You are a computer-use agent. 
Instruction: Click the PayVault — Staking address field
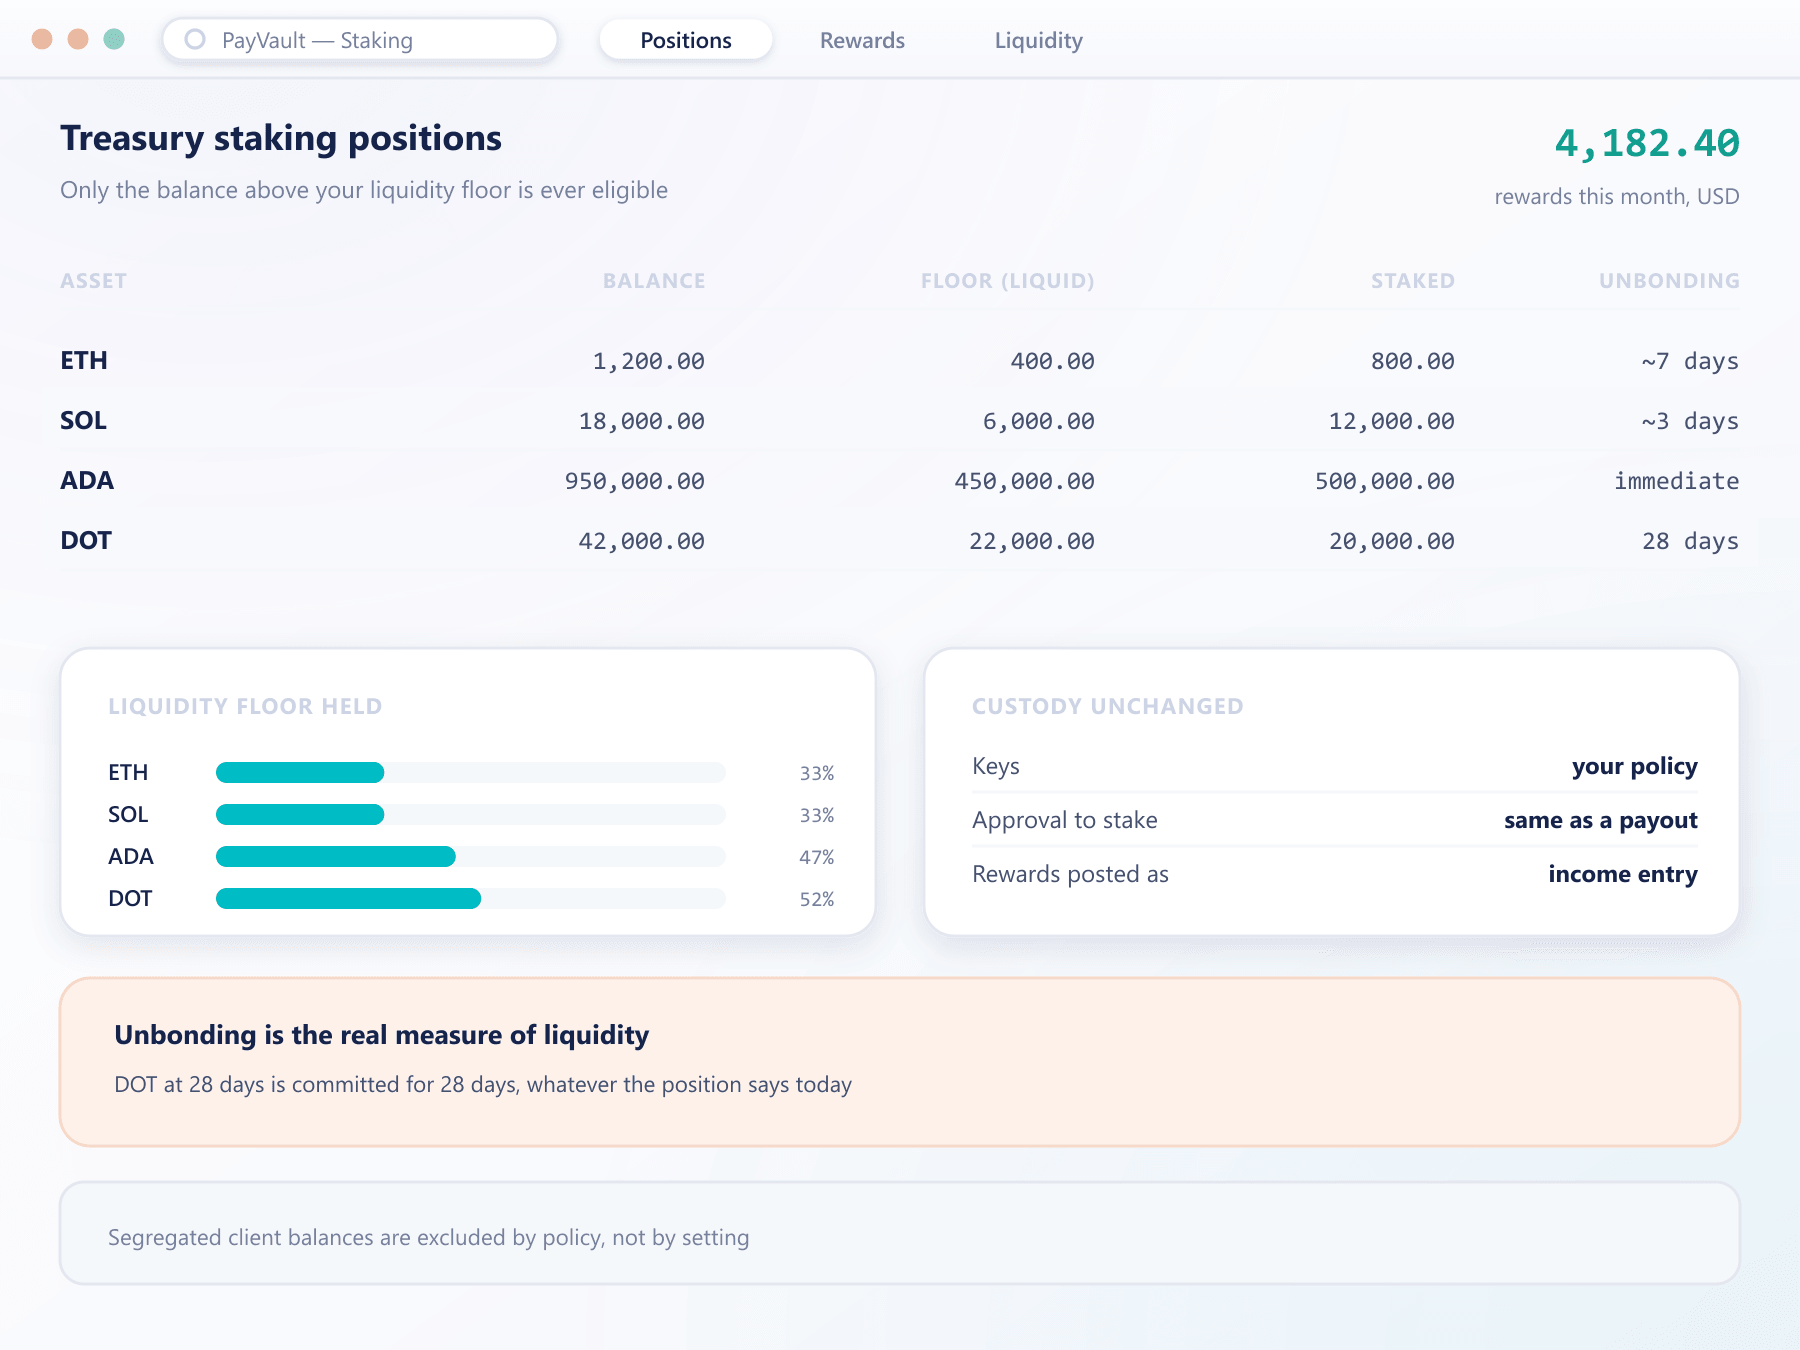click(360, 40)
